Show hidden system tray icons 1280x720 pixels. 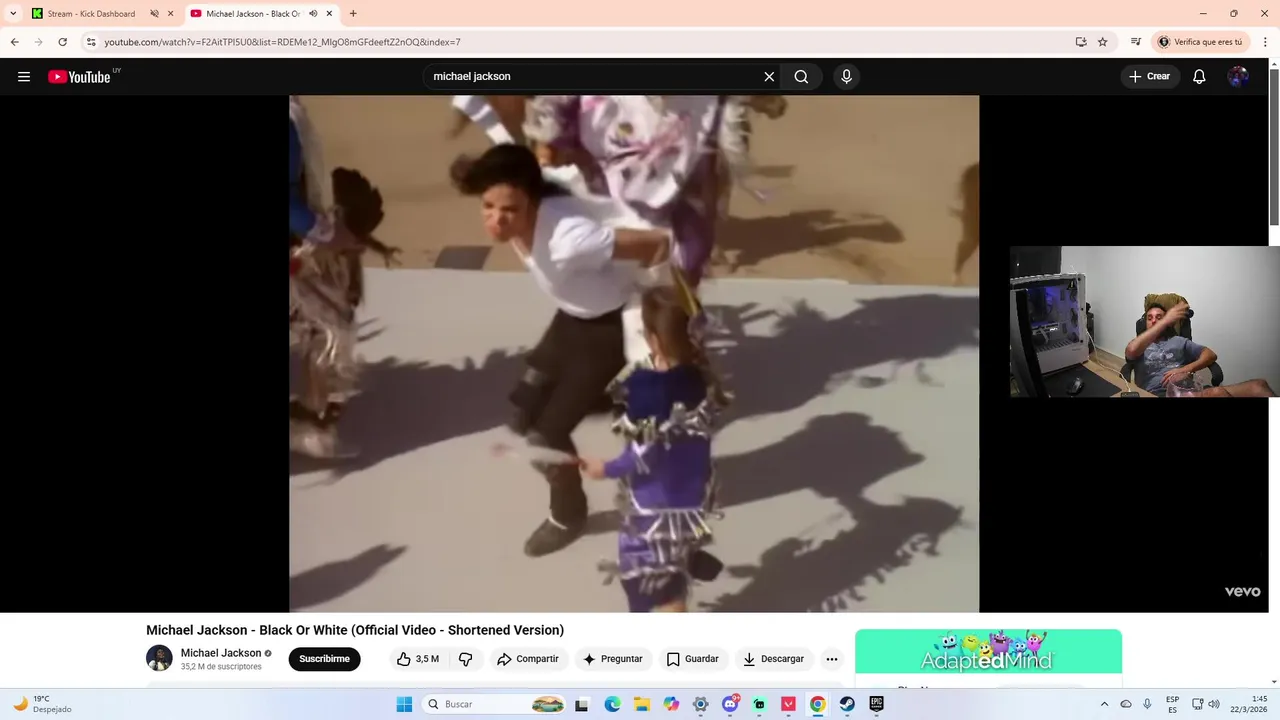pos(1104,704)
